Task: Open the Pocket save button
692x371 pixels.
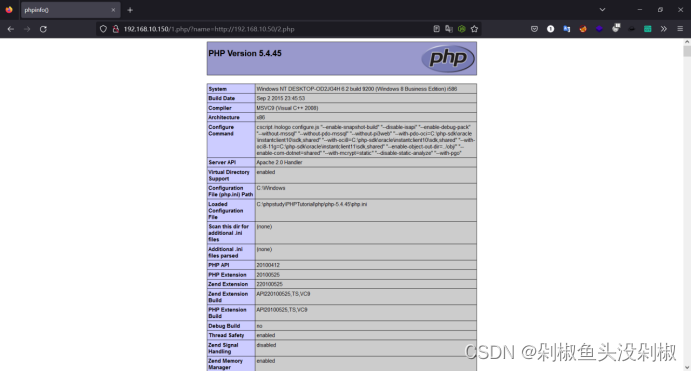Action: pyautogui.click(x=534, y=29)
